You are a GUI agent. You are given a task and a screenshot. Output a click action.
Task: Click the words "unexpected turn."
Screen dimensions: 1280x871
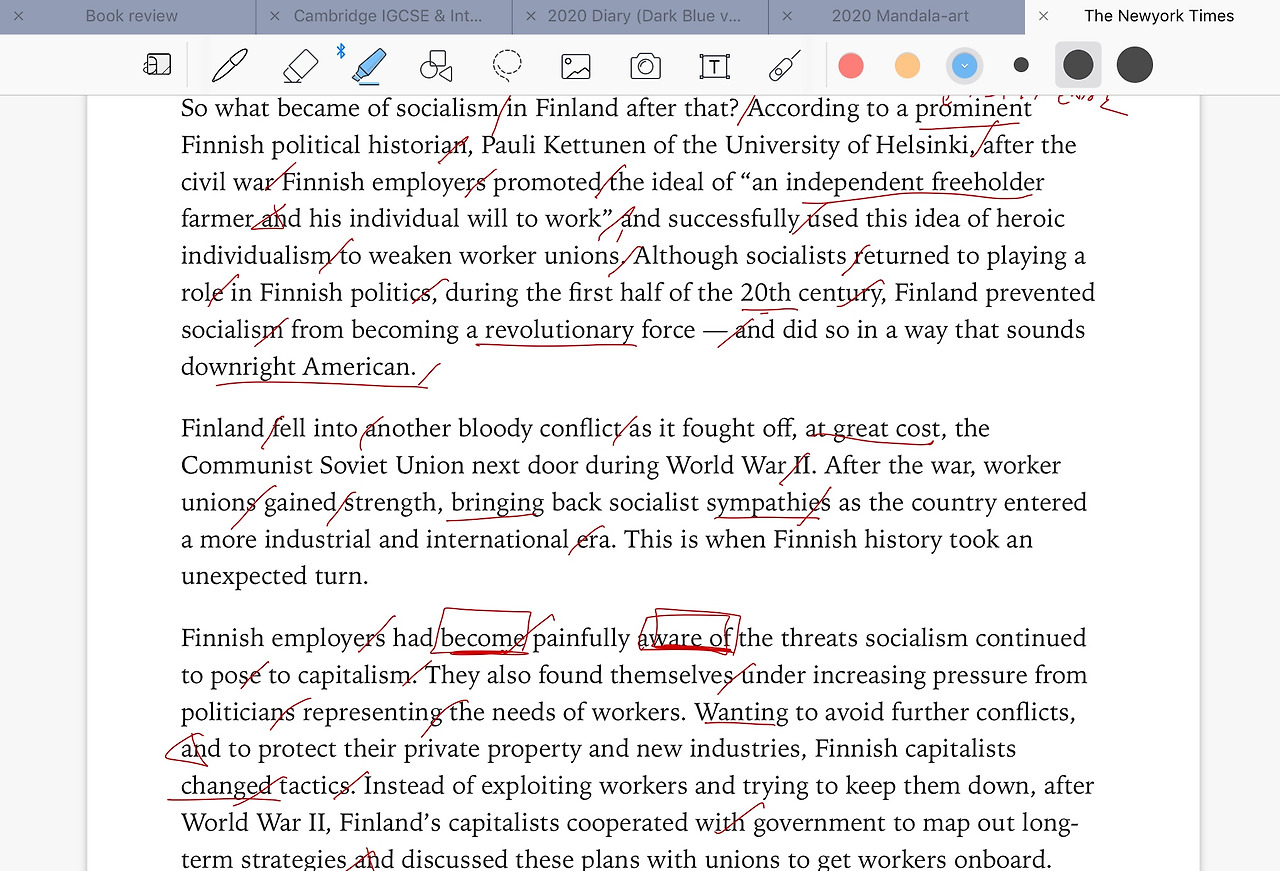[x=275, y=577]
